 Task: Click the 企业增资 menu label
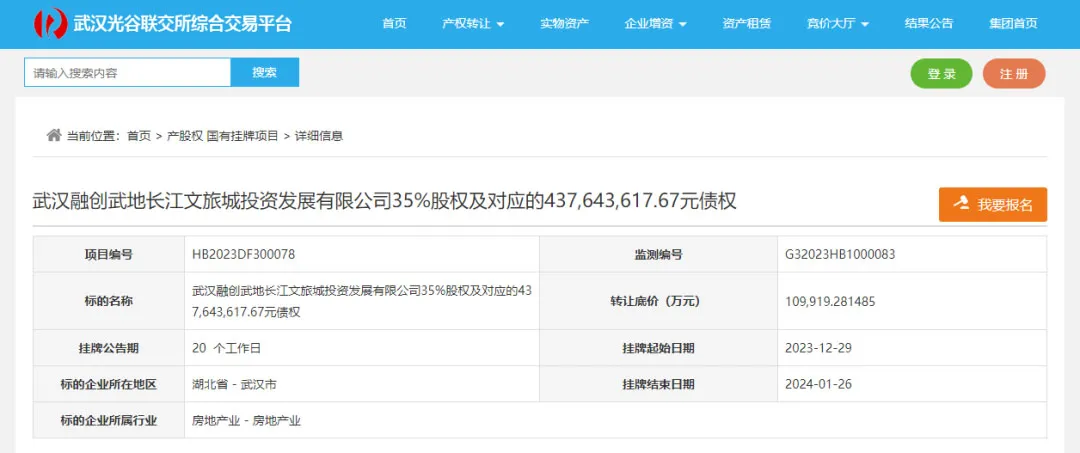648,23
